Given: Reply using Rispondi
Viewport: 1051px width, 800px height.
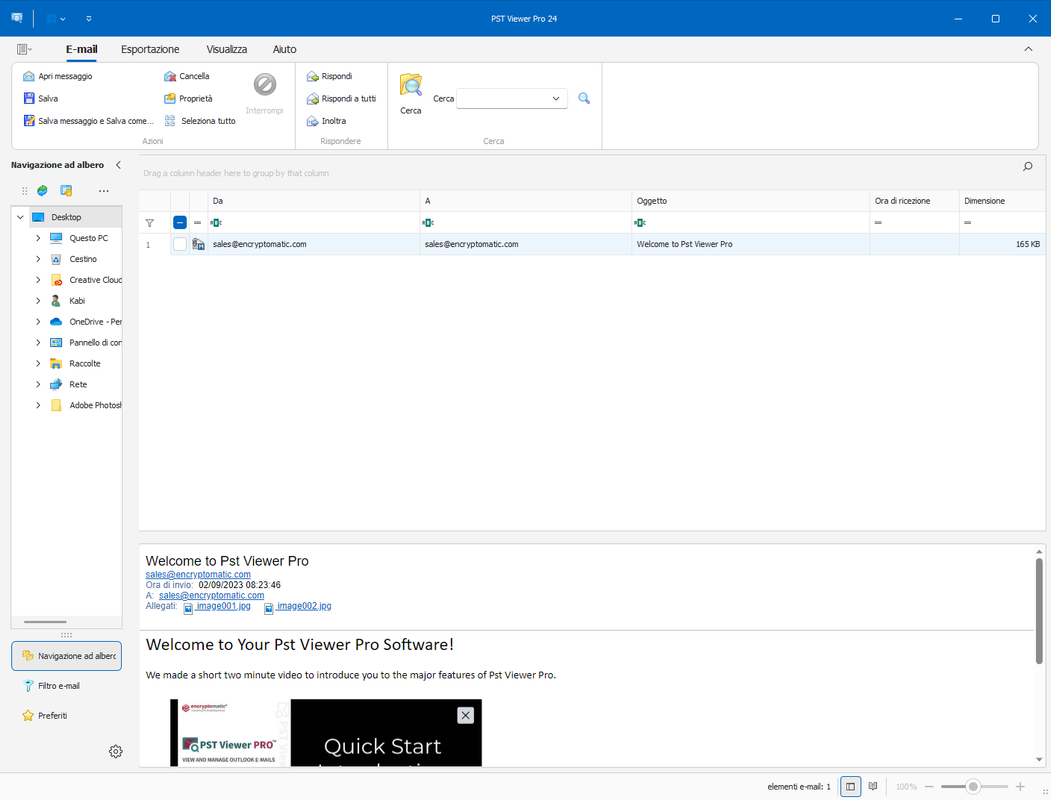Looking at the screenshot, I should point(329,76).
